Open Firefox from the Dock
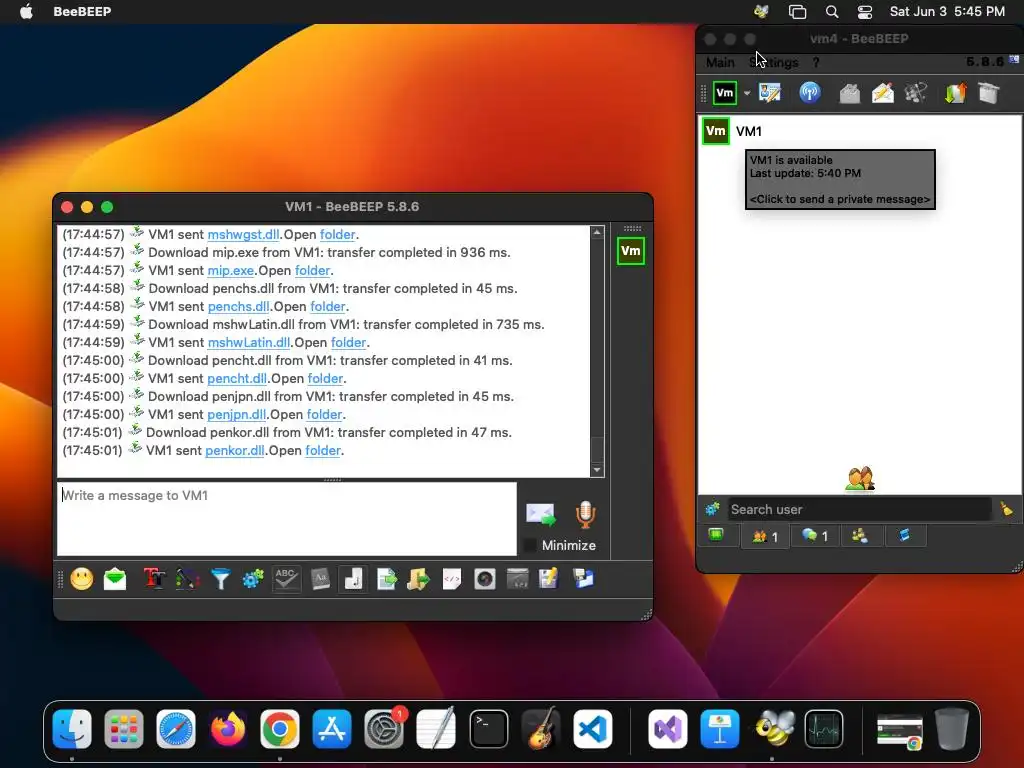The width and height of the screenshot is (1024, 768). pyautogui.click(x=228, y=729)
